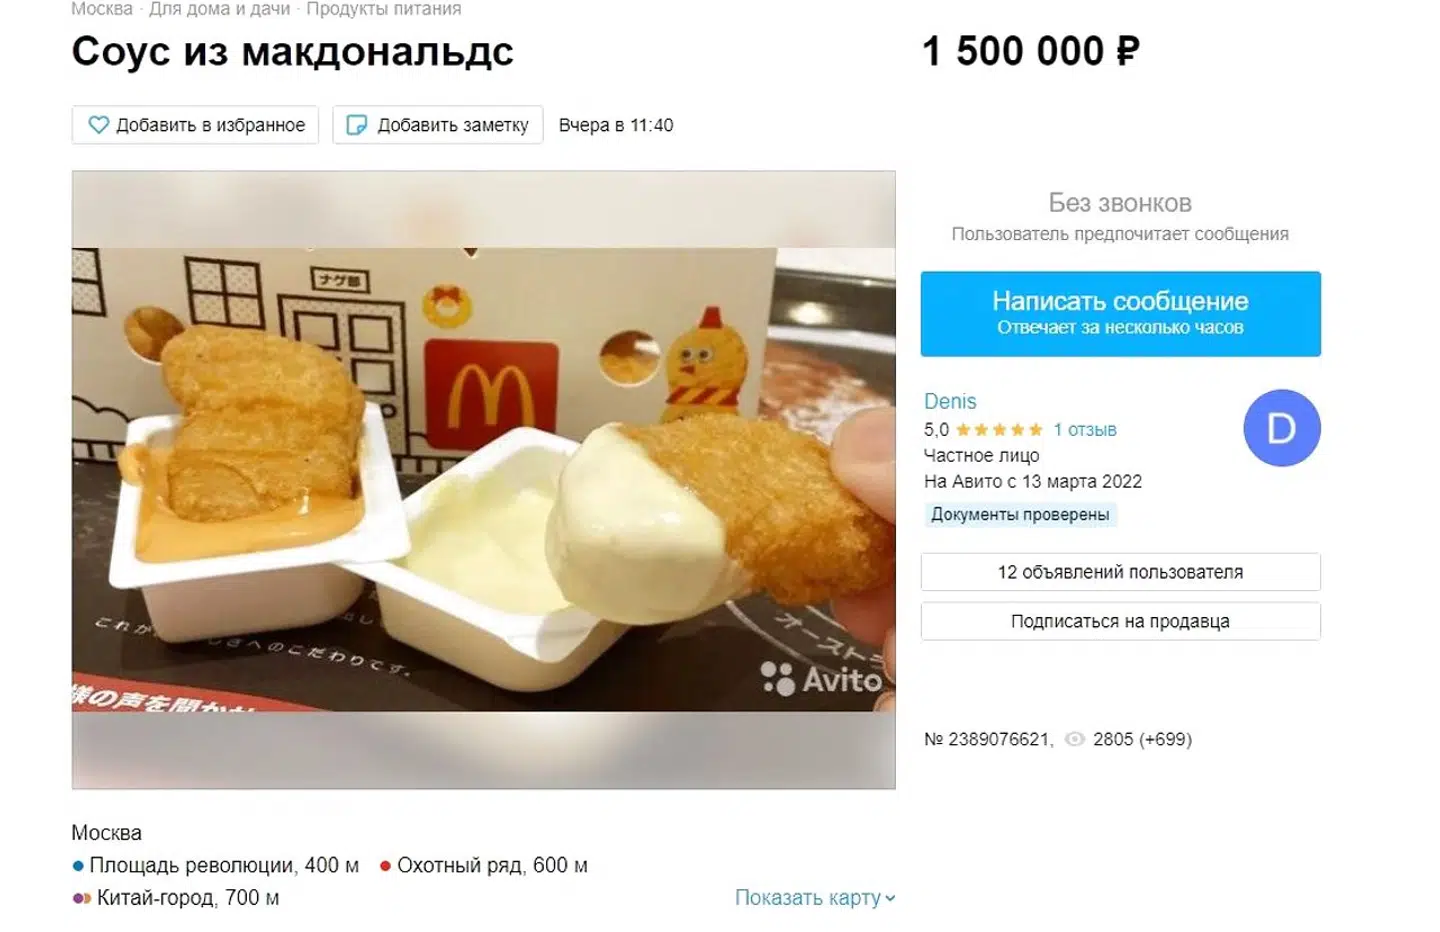This screenshot has width=1440, height=932.
Task: Click the blue metro dot for Площадь революции
Action: [x=78, y=866]
